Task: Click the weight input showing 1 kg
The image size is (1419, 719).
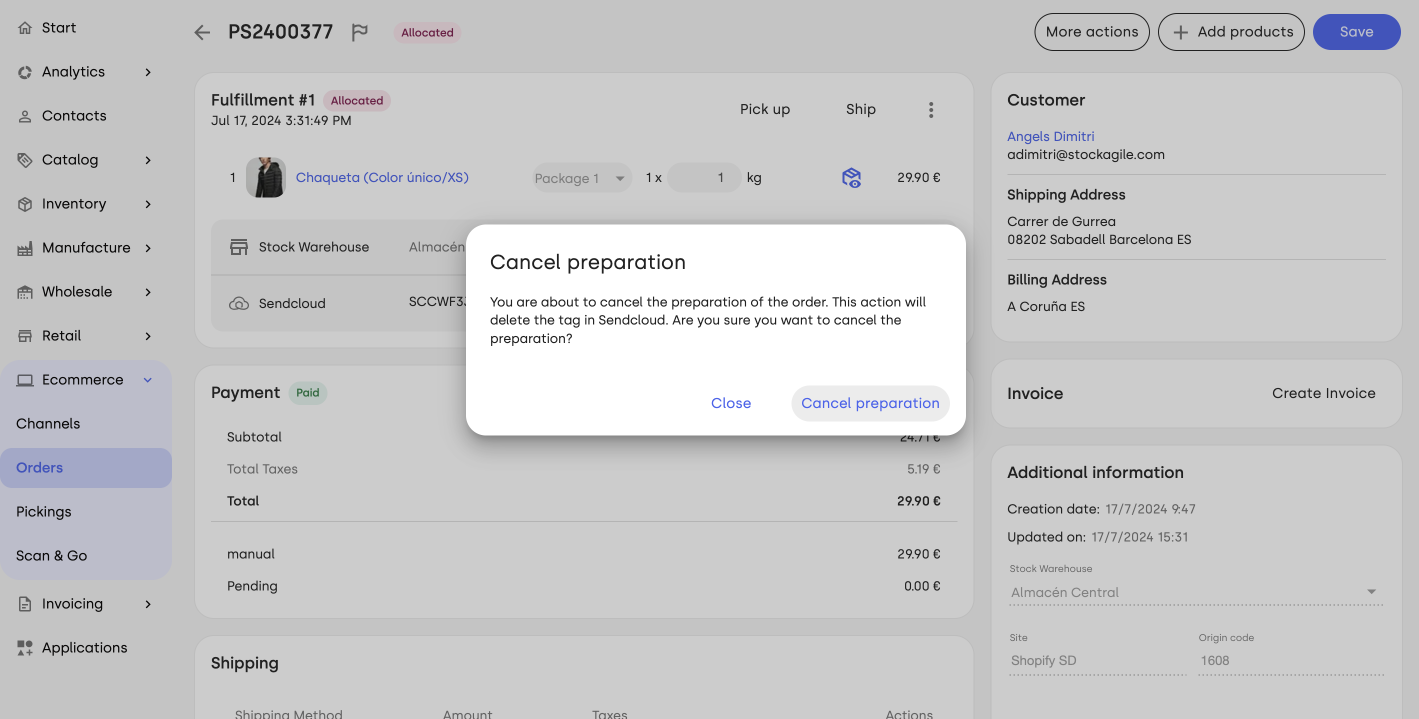Action: (705, 178)
